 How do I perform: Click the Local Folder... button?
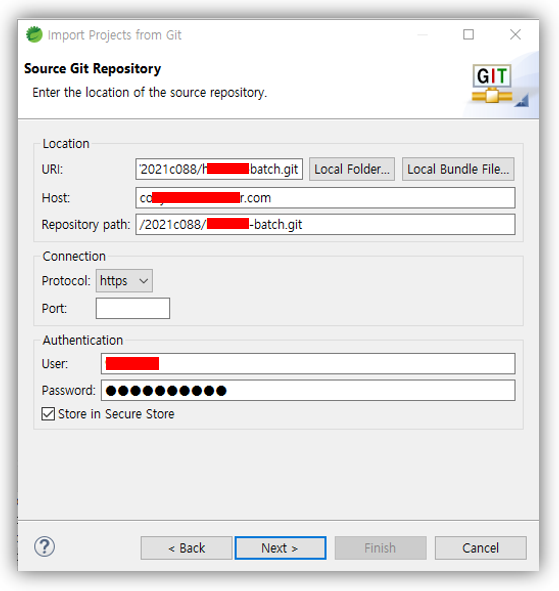(x=352, y=169)
